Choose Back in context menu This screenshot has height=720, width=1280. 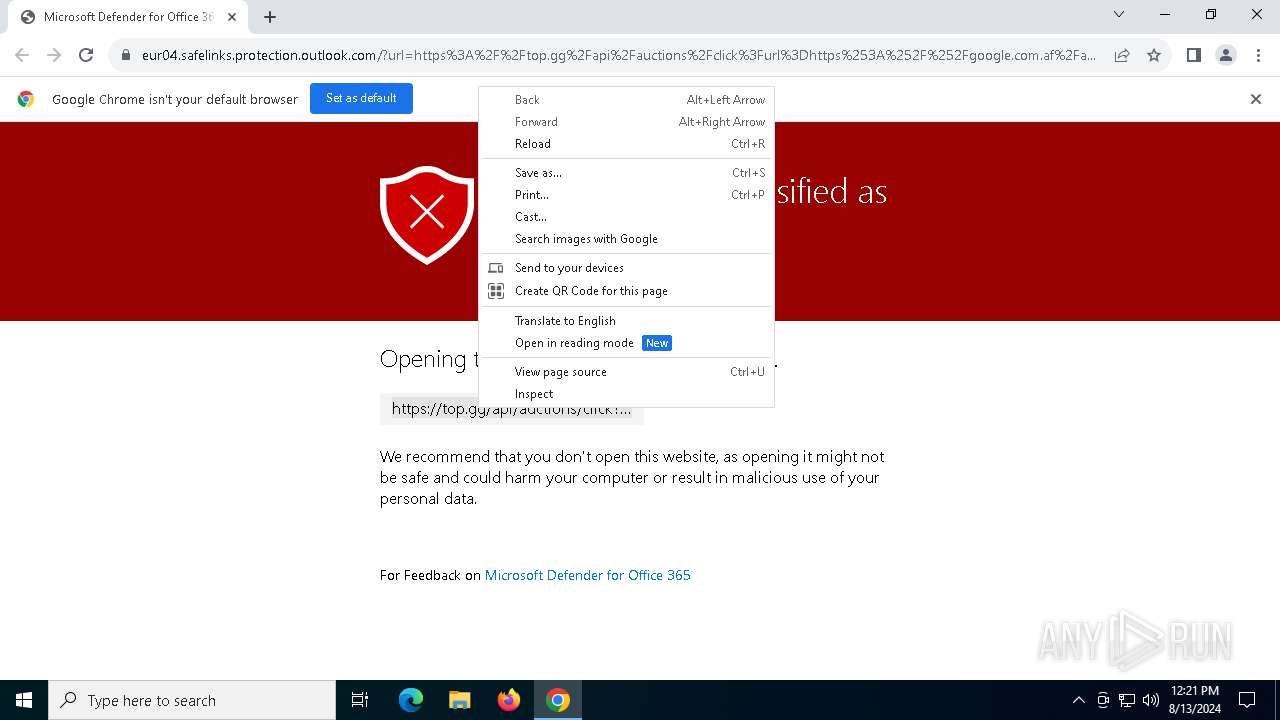(x=626, y=100)
